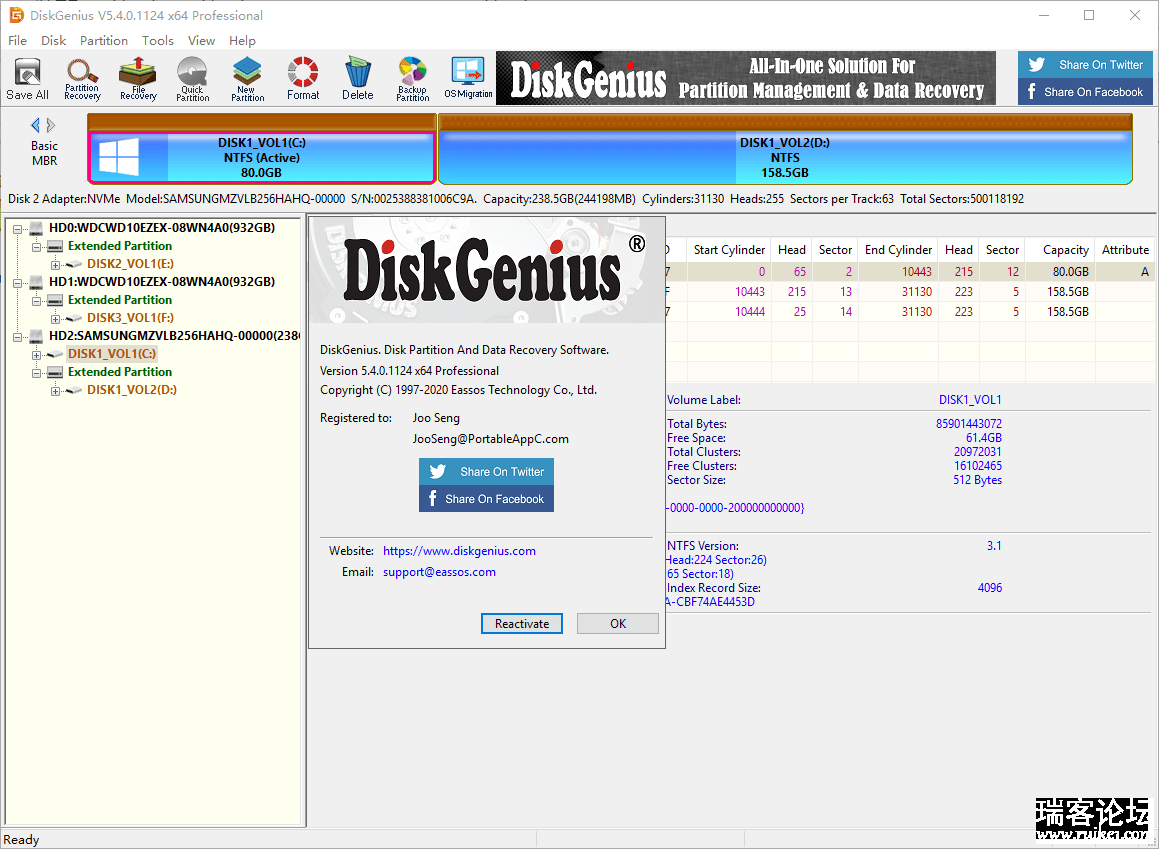Collapse the HD1 disk tree node

coord(17,282)
